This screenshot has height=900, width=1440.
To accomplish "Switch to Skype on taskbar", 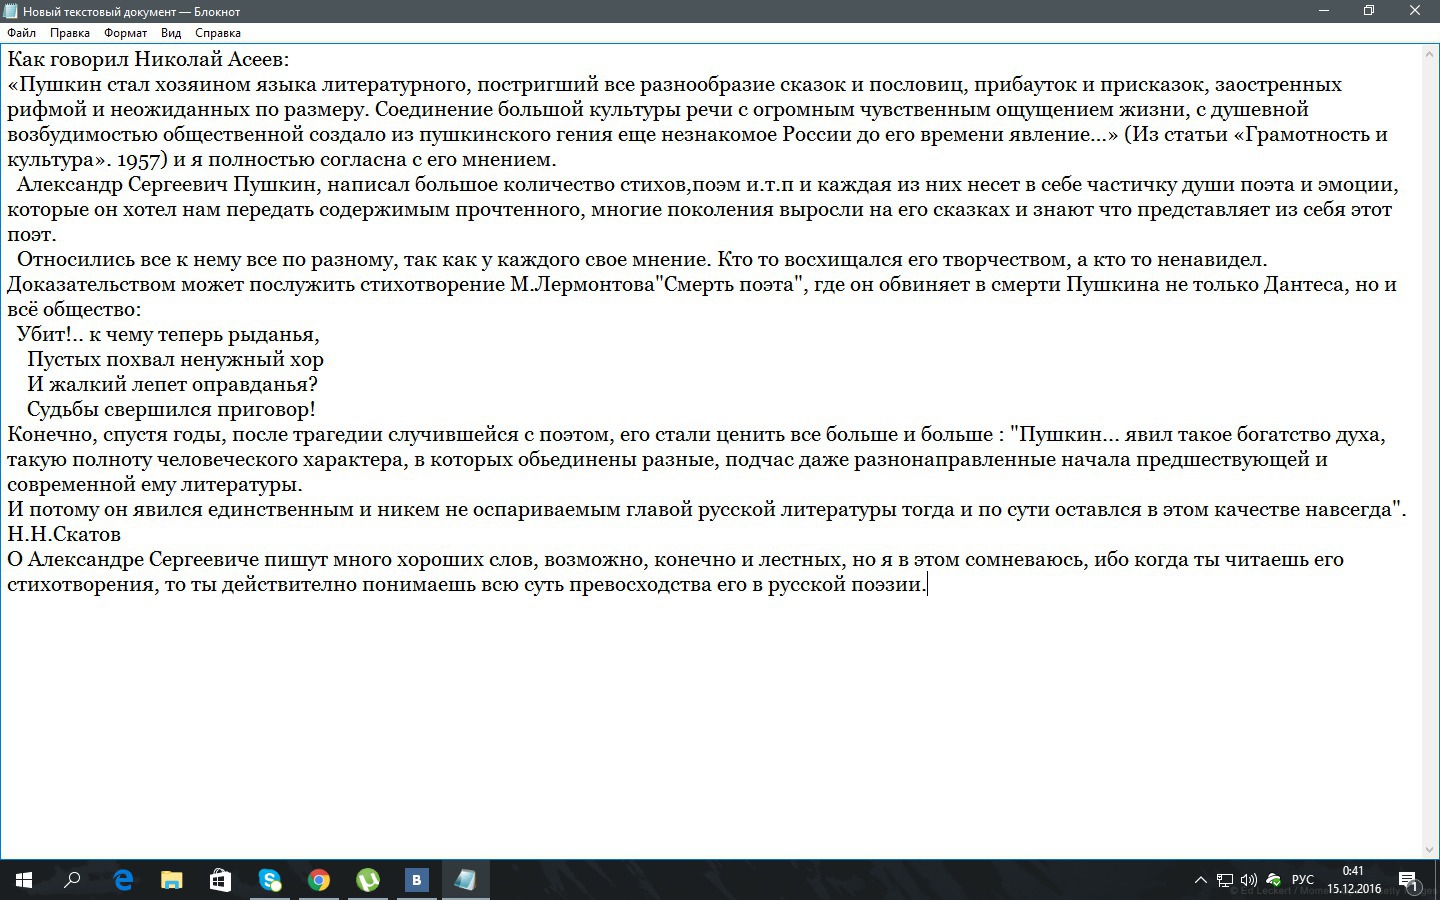I will coord(270,880).
